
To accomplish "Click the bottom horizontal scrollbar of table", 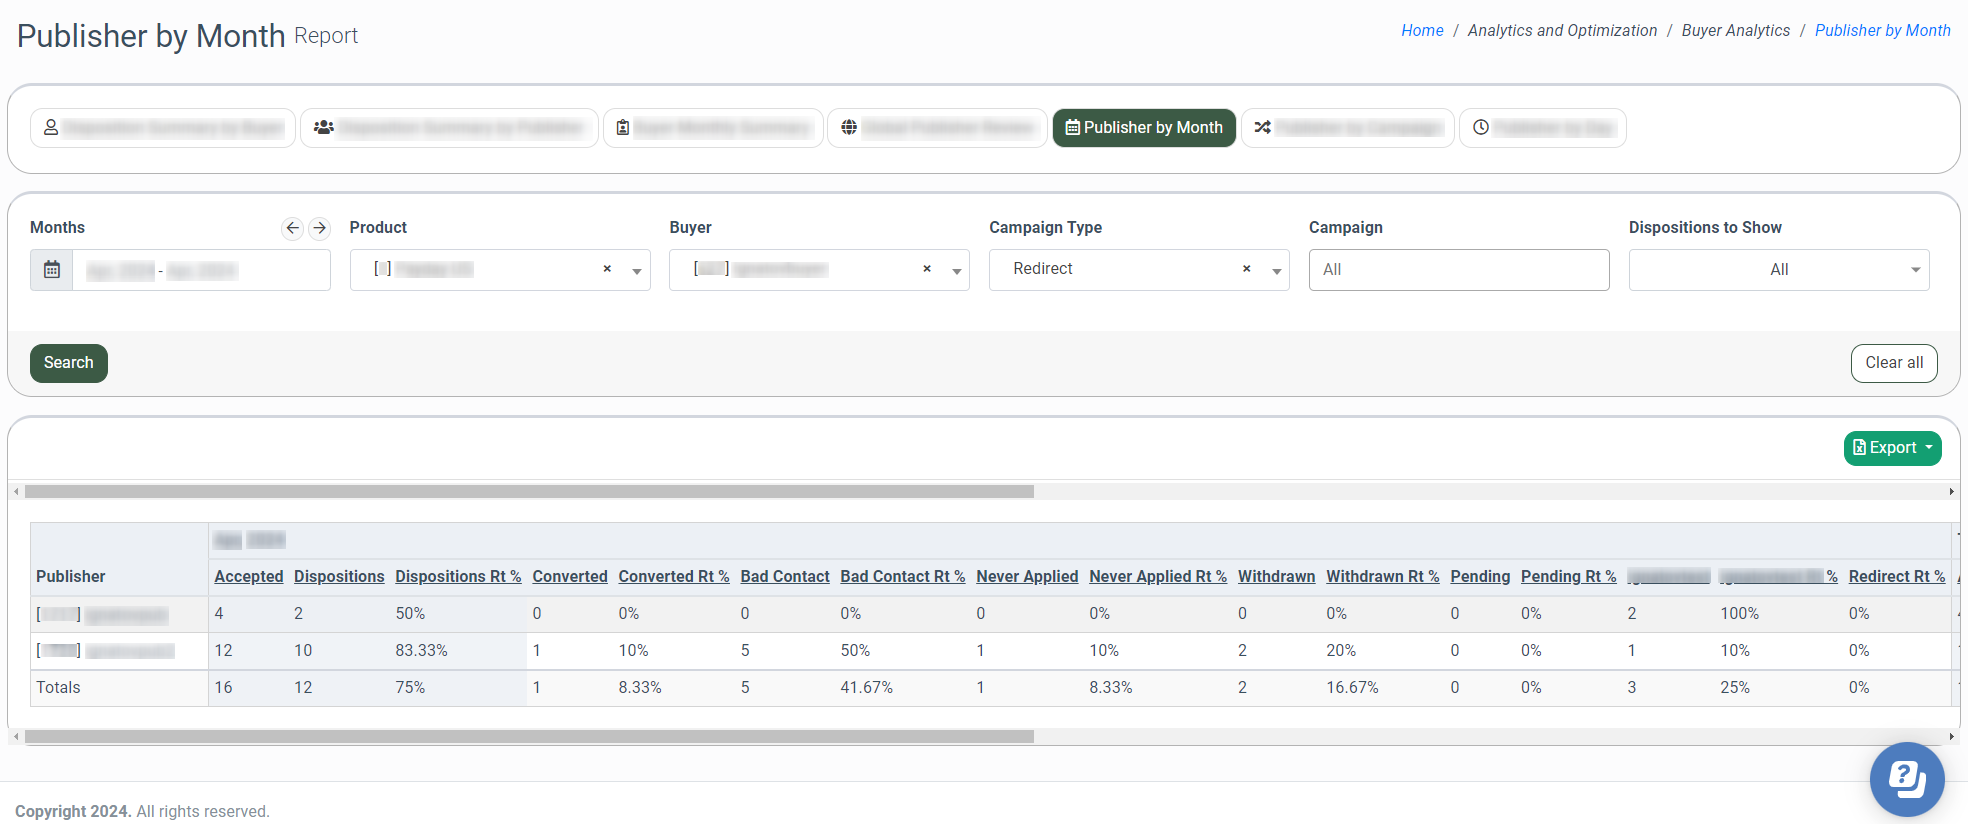I will click(x=528, y=737).
